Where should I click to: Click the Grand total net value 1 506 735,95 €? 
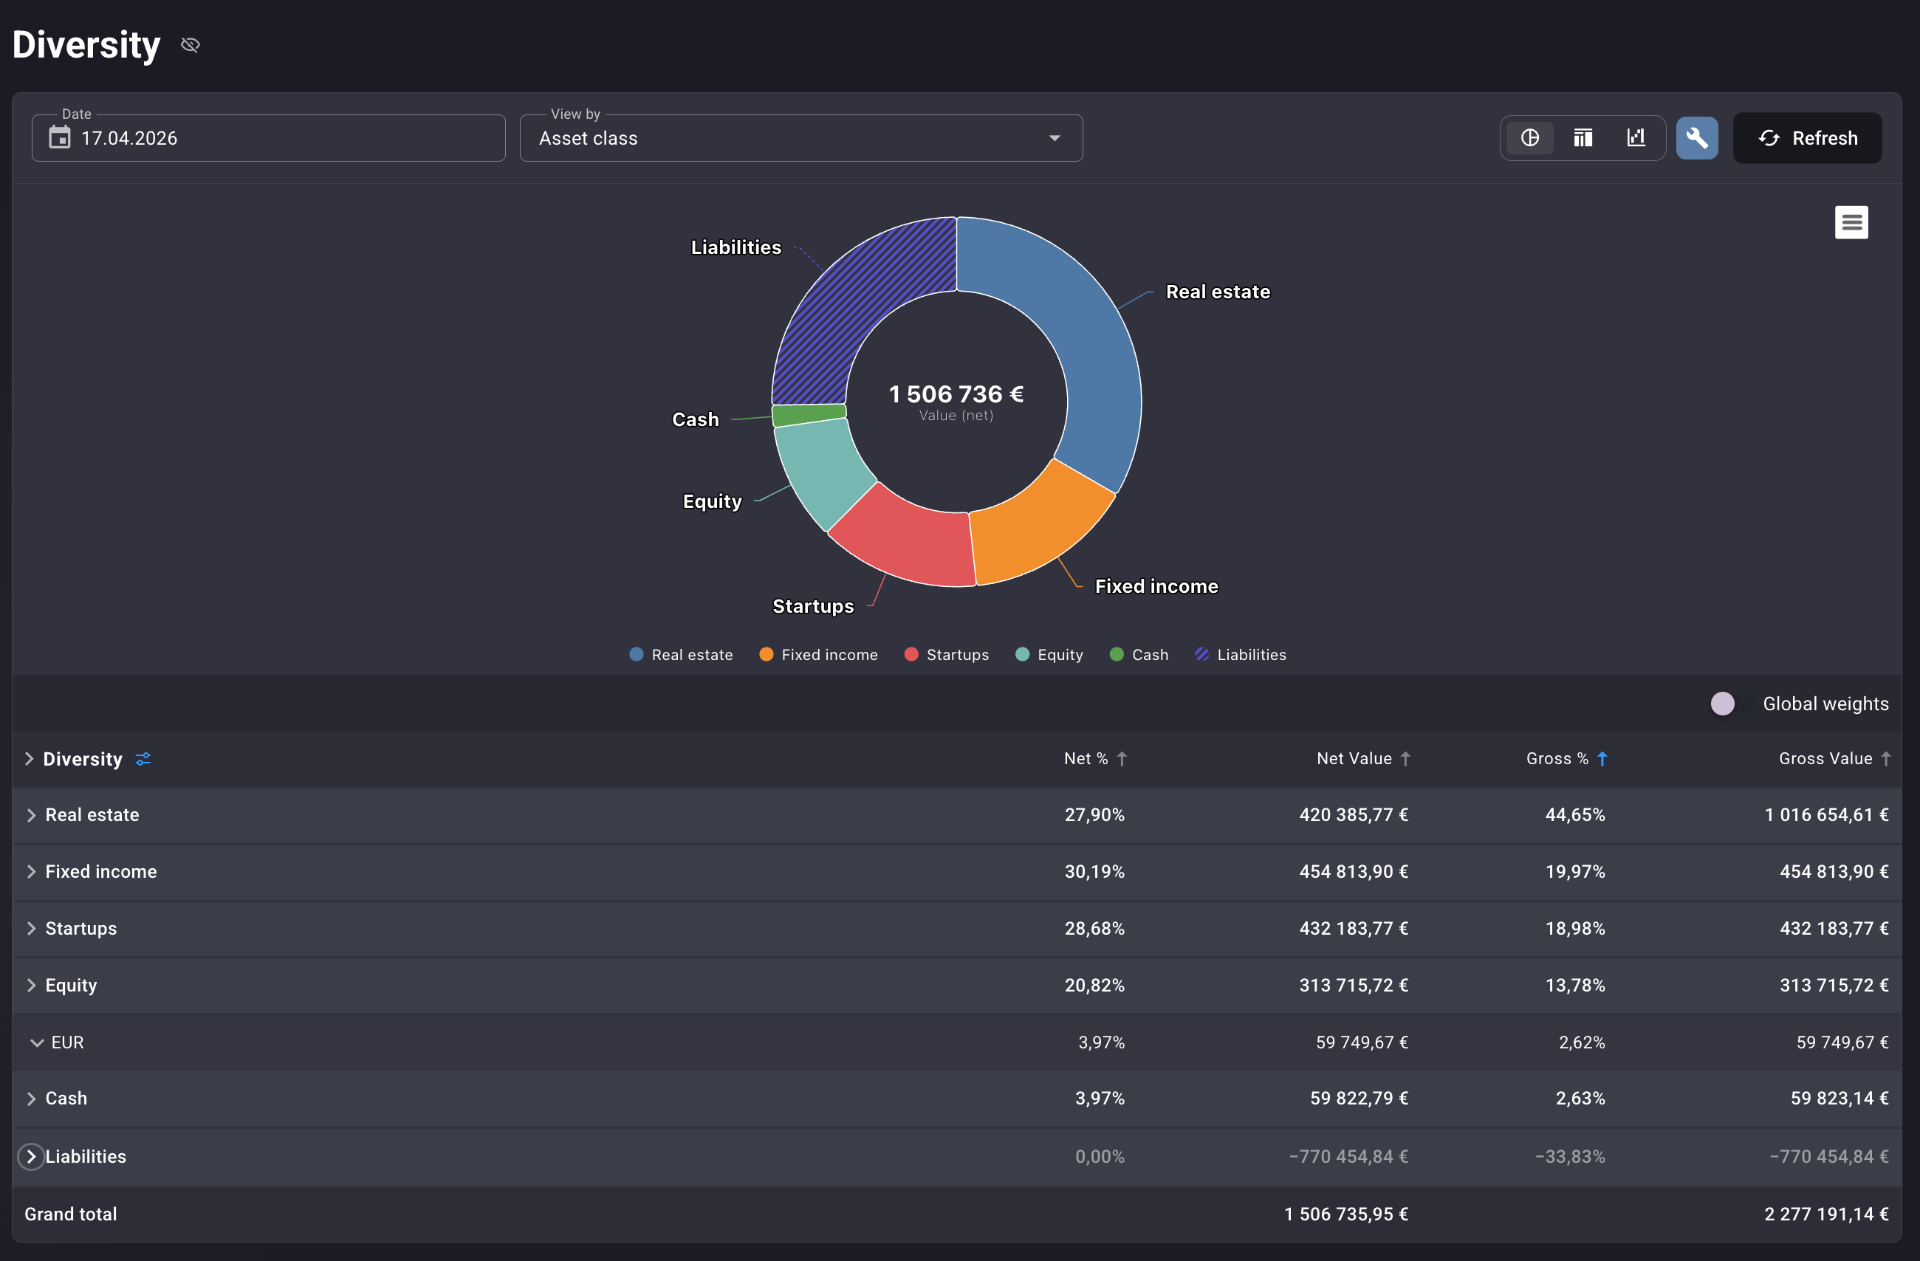coord(1346,1214)
